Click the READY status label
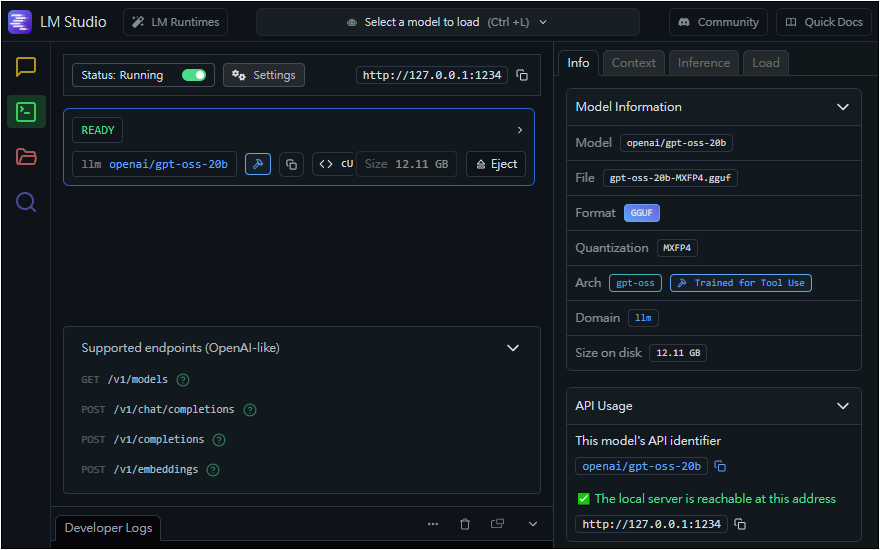 (x=98, y=130)
